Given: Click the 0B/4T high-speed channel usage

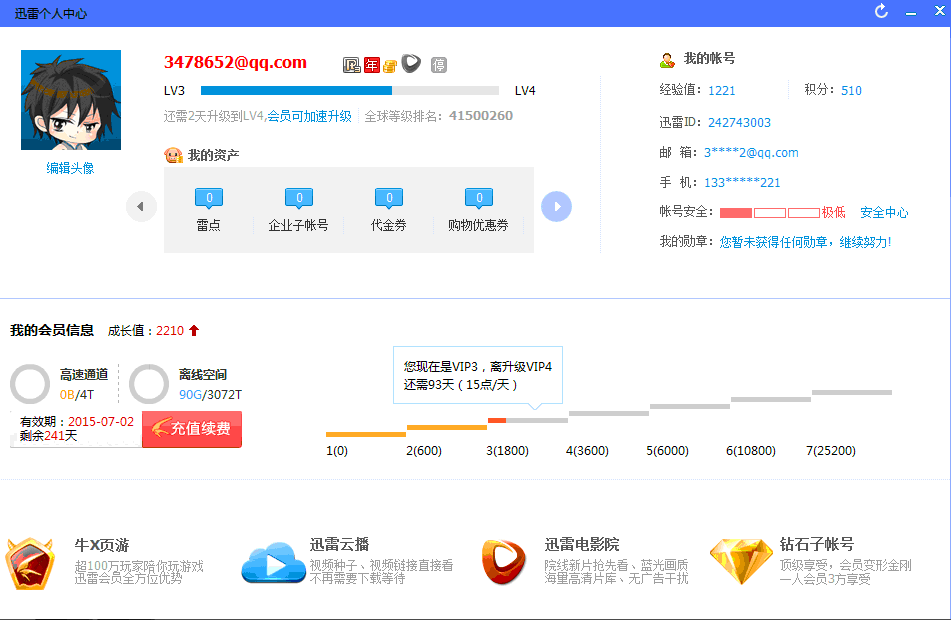Looking at the screenshot, I should tap(77, 395).
